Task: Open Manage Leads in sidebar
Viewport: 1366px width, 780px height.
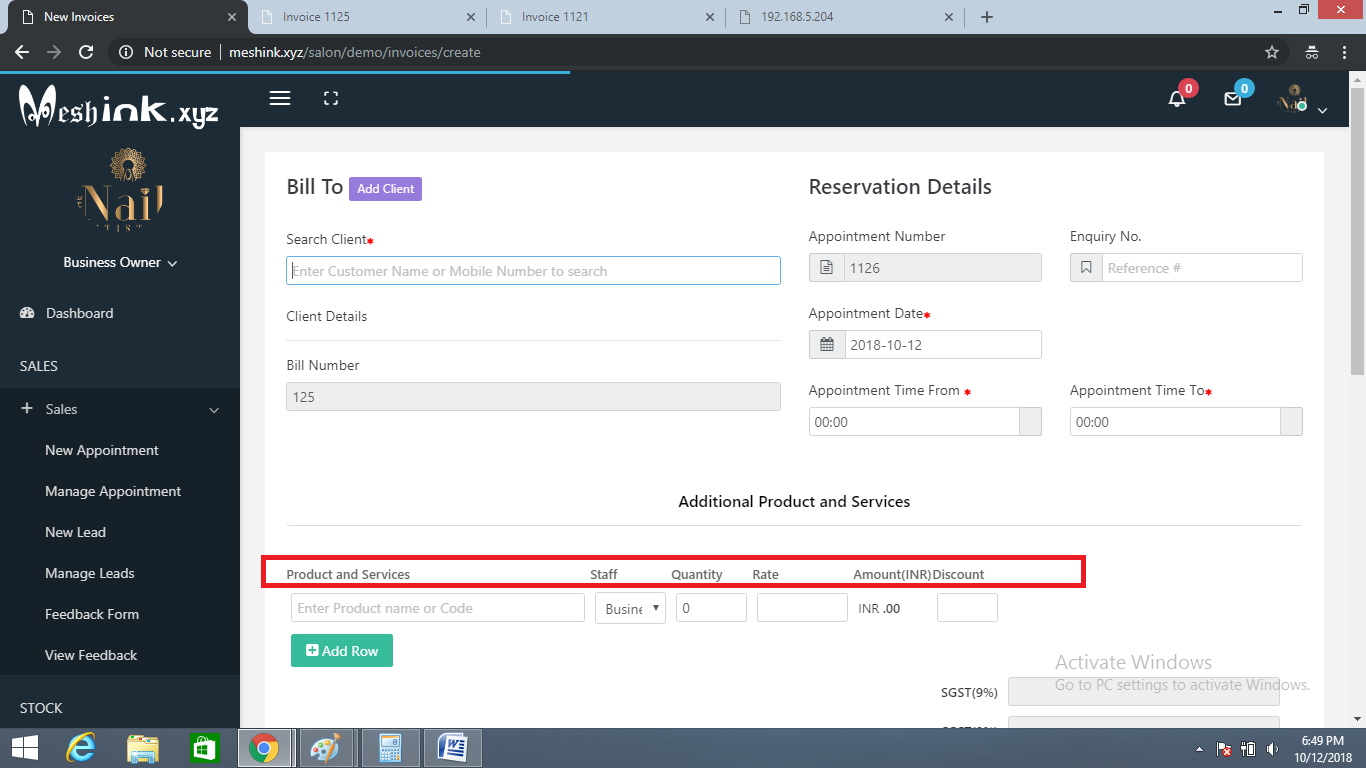Action: (90, 573)
